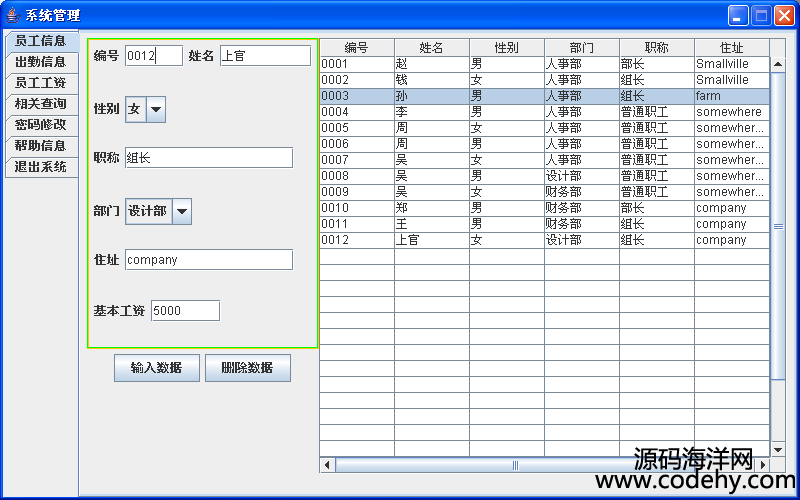This screenshot has width=800, height=500.
Task: Click the 删除数据 button
Action: (247, 368)
